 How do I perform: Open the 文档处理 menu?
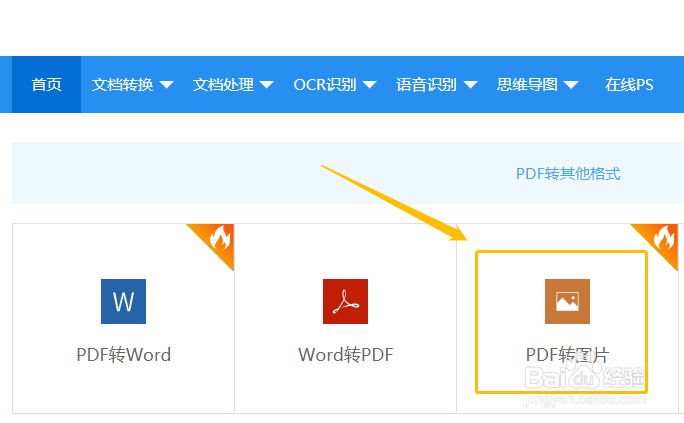click(x=223, y=85)
